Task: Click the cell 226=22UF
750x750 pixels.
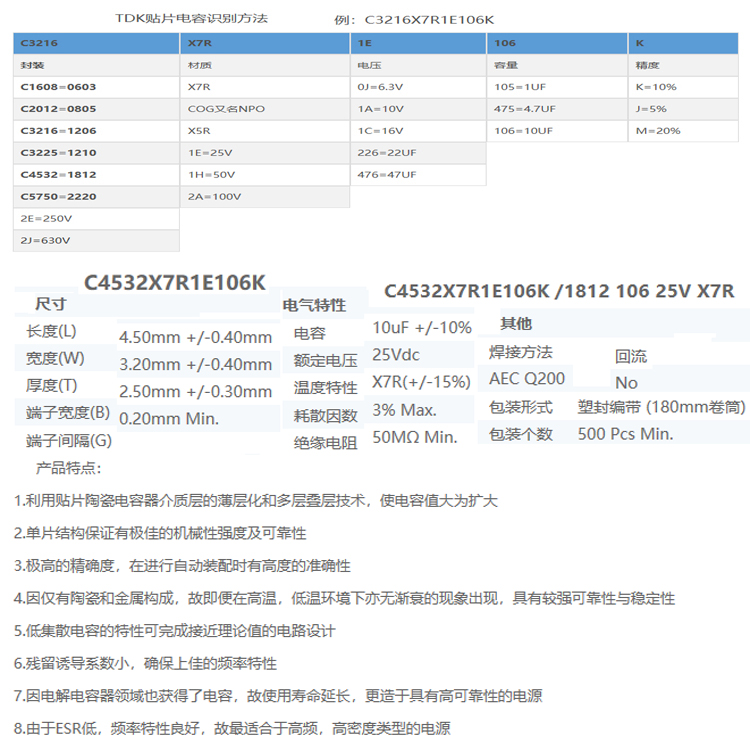Action: [419, 153]
